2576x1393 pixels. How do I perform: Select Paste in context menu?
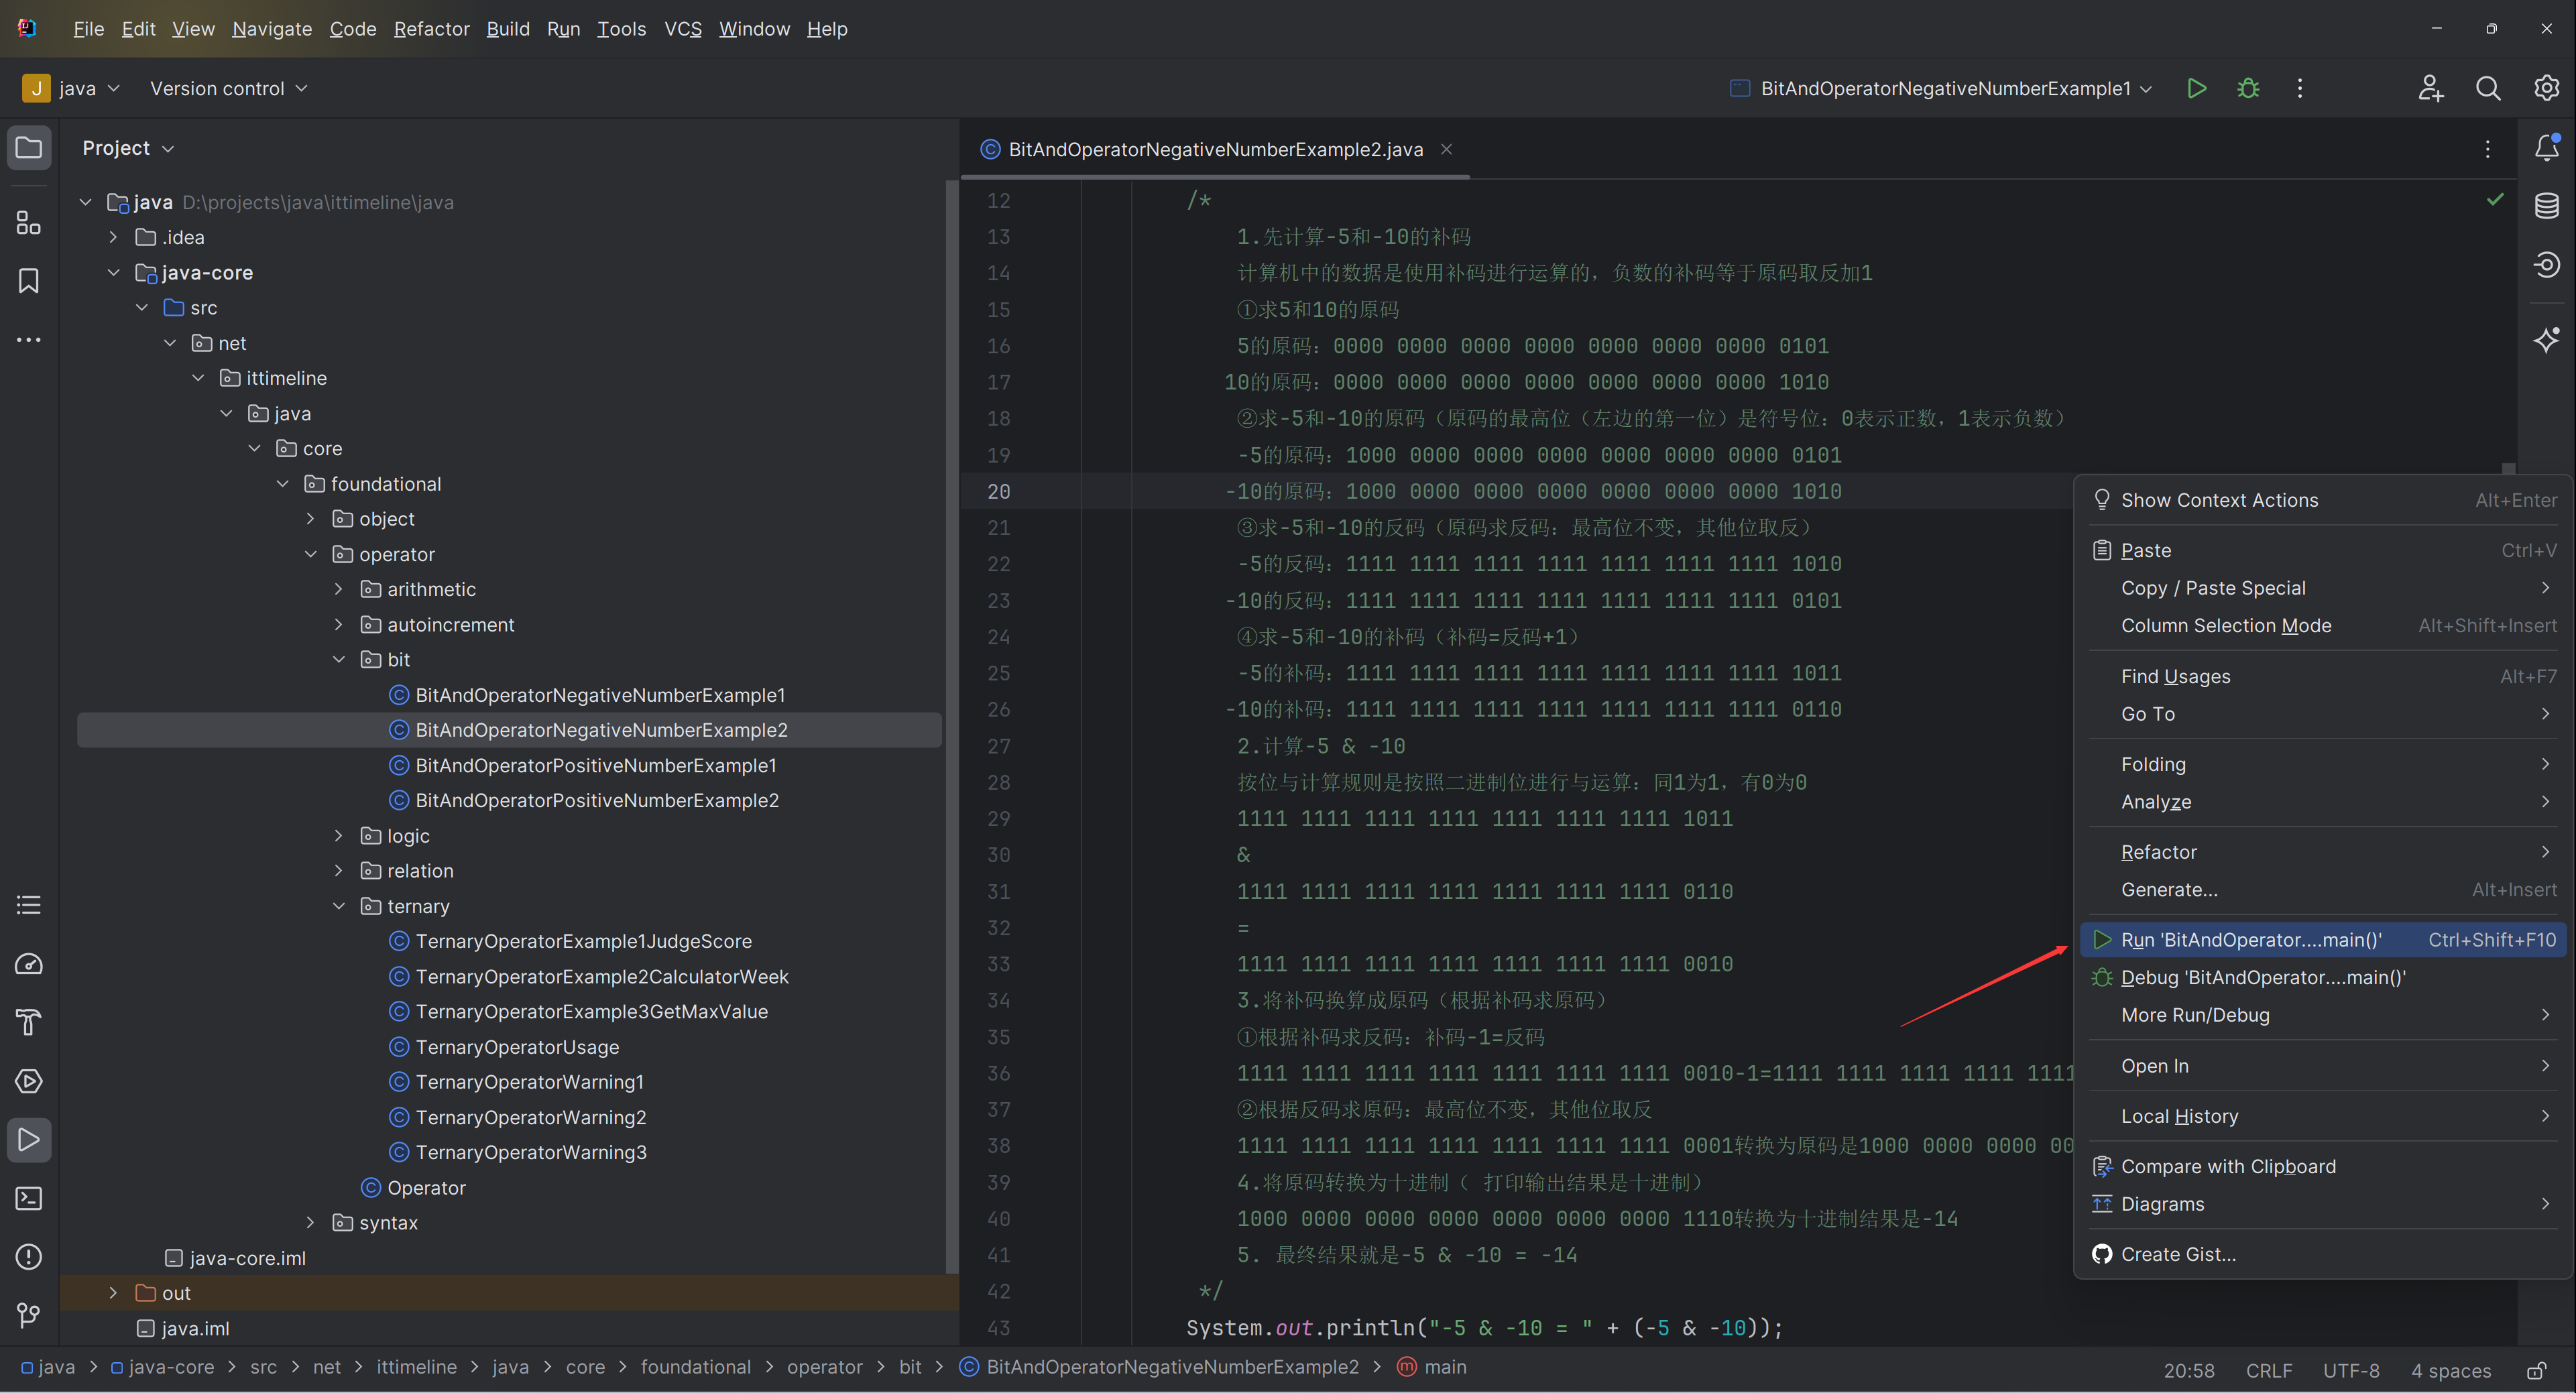[x=2323, y=550]
